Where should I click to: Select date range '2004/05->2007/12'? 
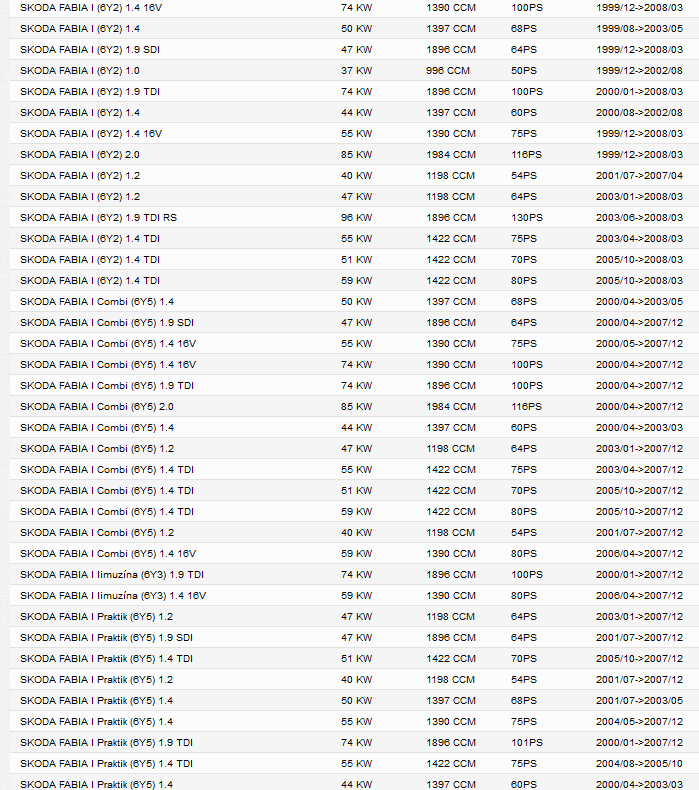tap(639, 721)
